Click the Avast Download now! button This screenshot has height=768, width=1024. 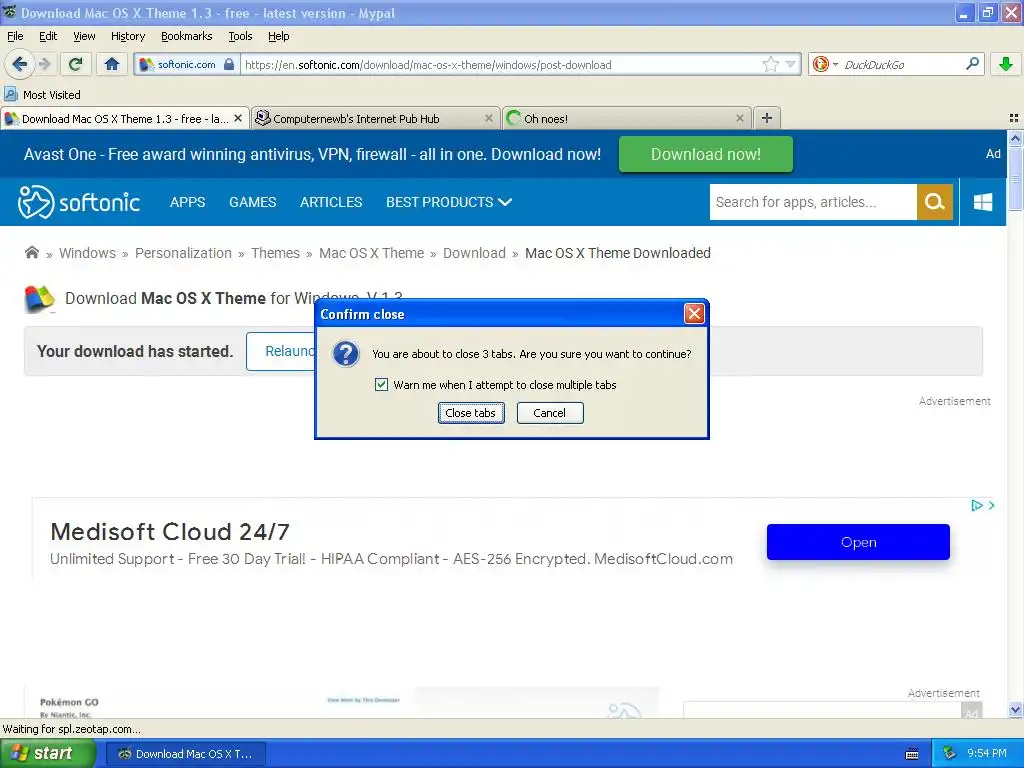(x=706, y=154)
